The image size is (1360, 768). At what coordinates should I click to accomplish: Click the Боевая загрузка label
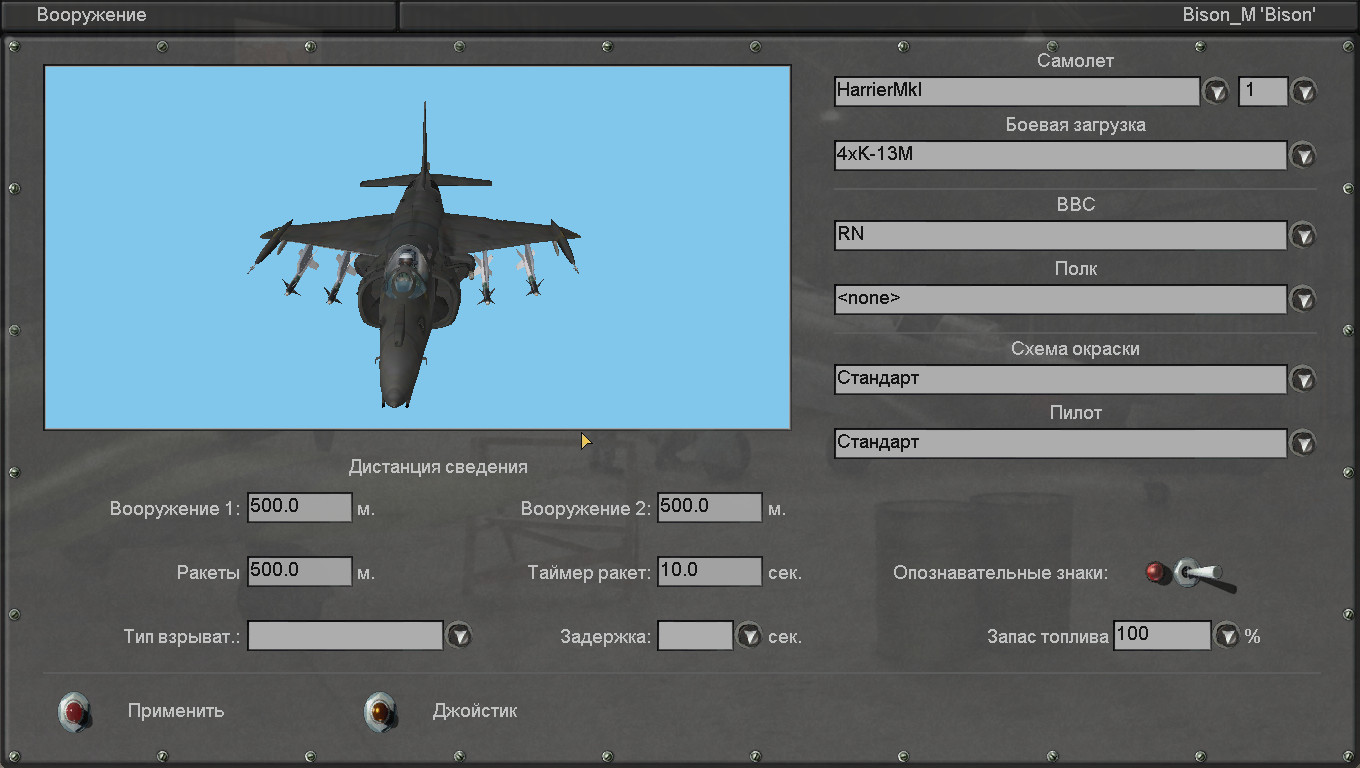(x=1076, y=125)
